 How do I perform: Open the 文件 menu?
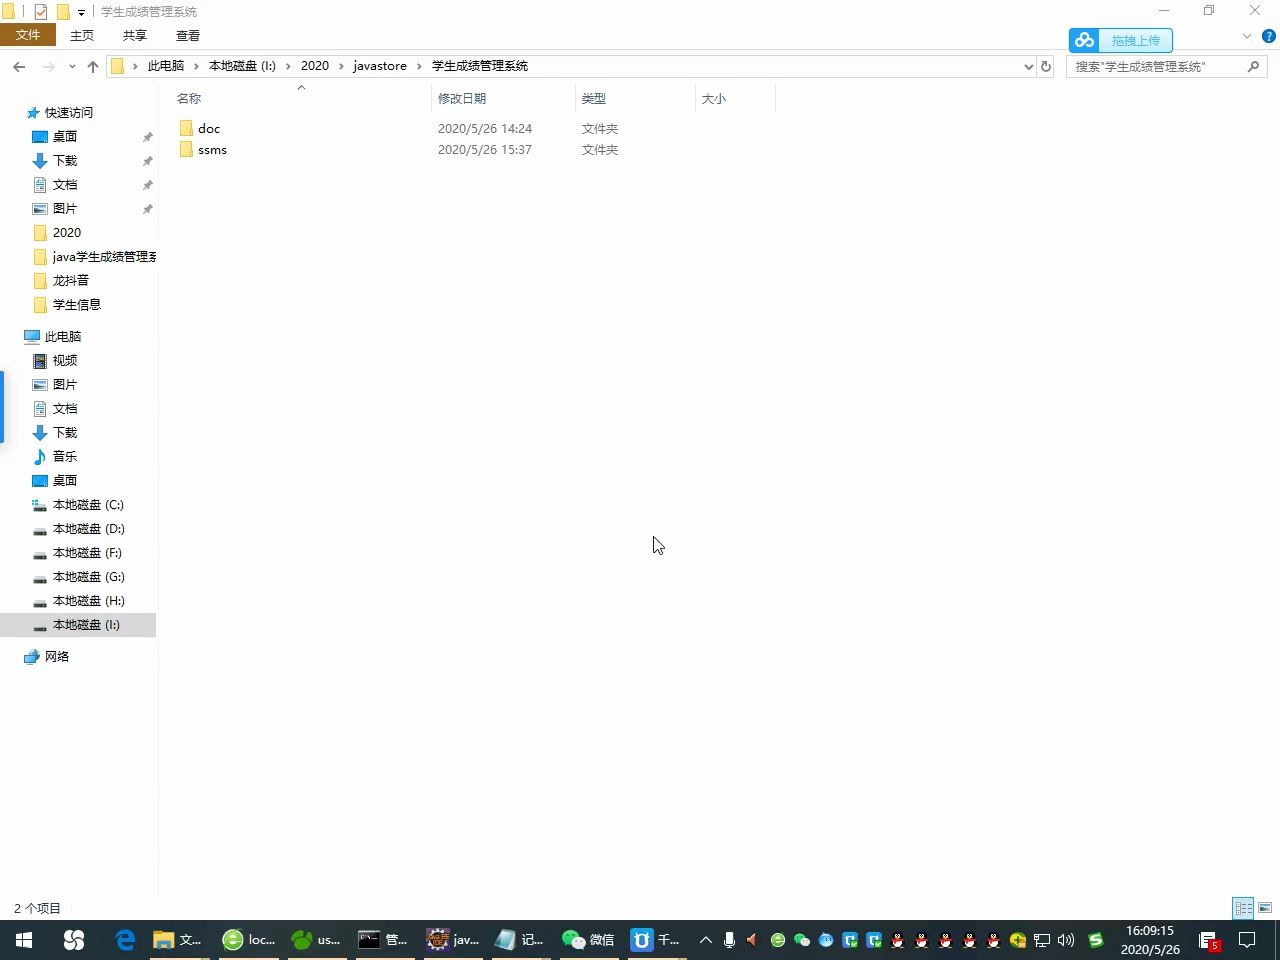coord(28,35)
